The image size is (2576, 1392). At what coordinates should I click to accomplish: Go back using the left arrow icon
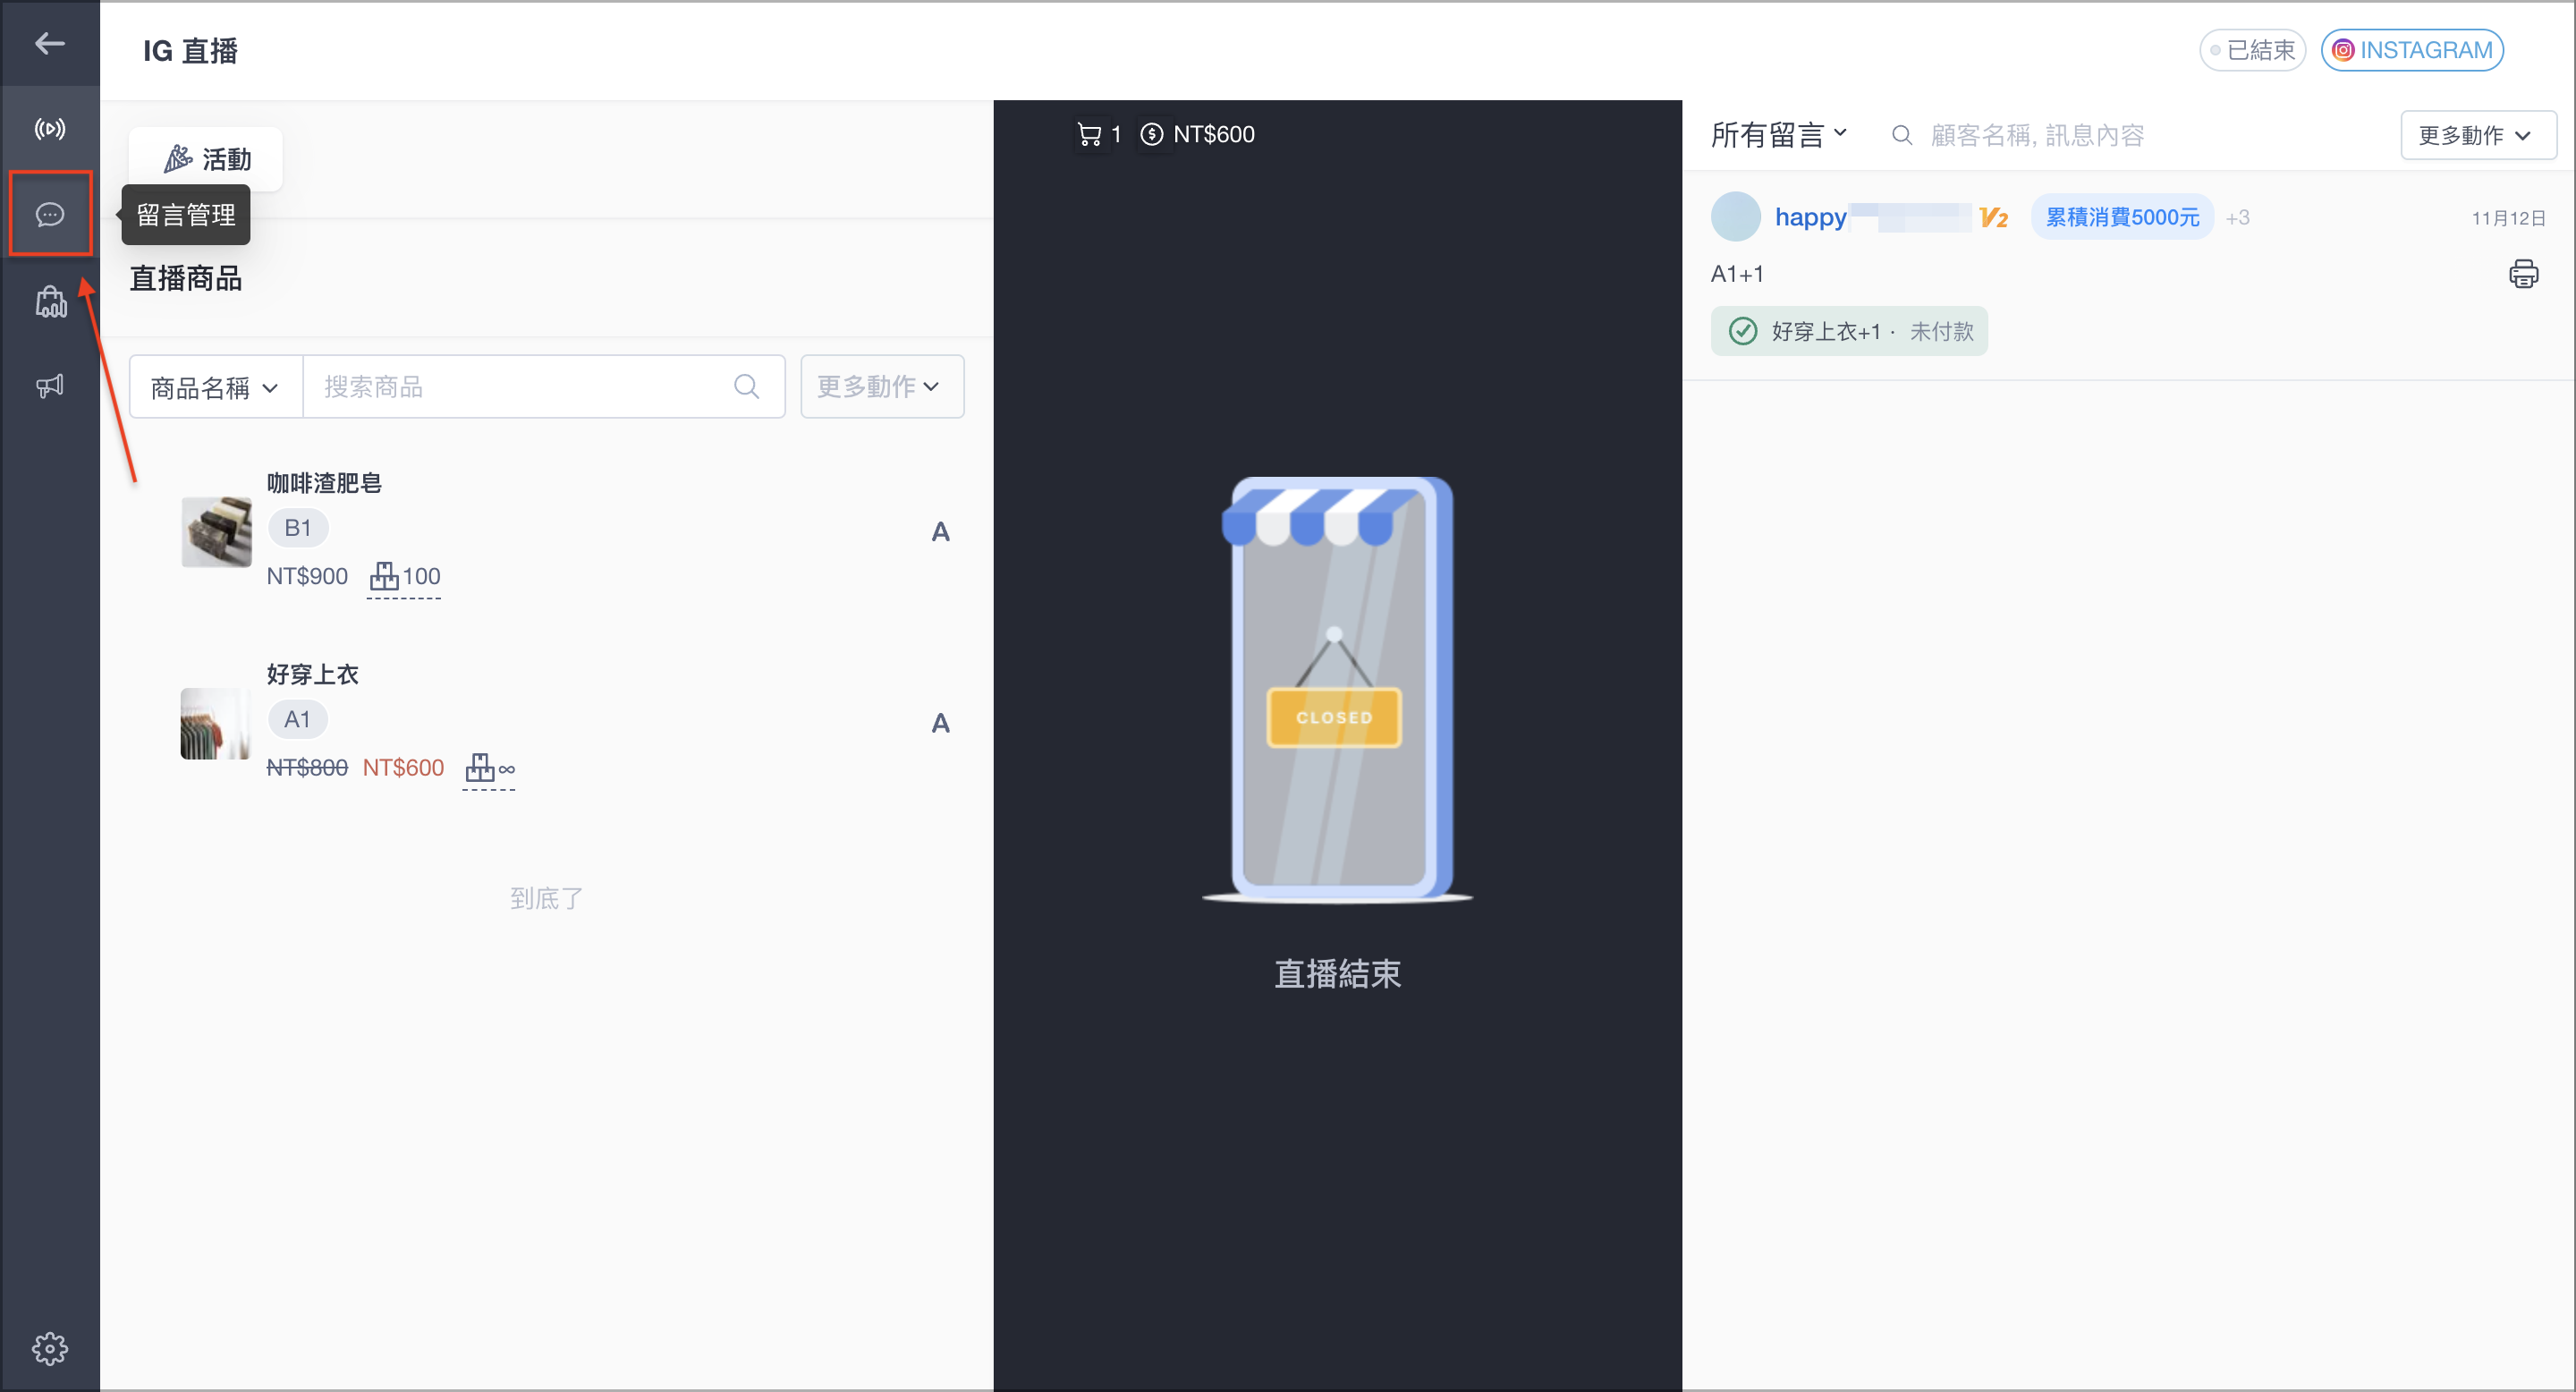coord(49,43)
